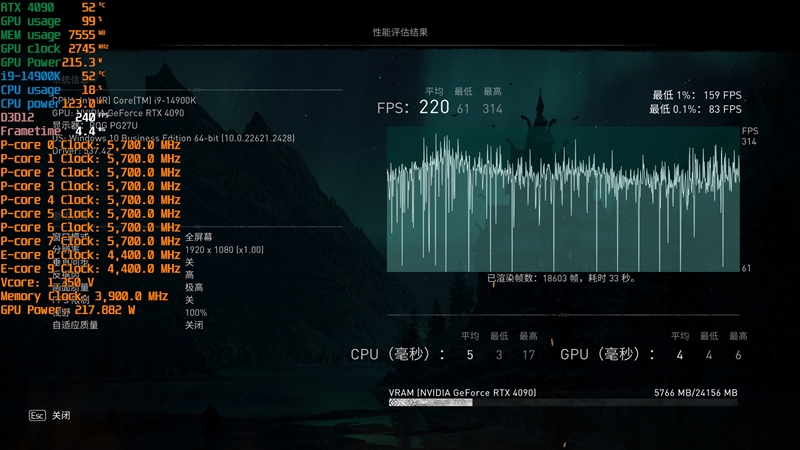Click the ROG PG27U display info line

95,126
